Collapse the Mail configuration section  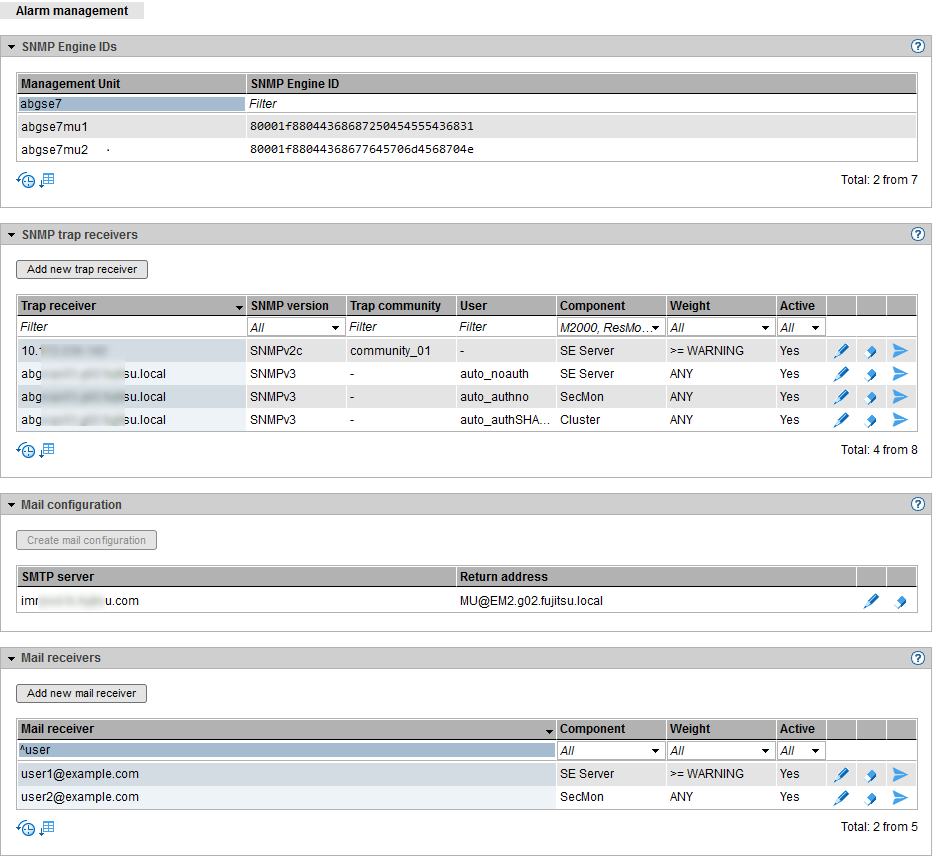coord(11,505)
